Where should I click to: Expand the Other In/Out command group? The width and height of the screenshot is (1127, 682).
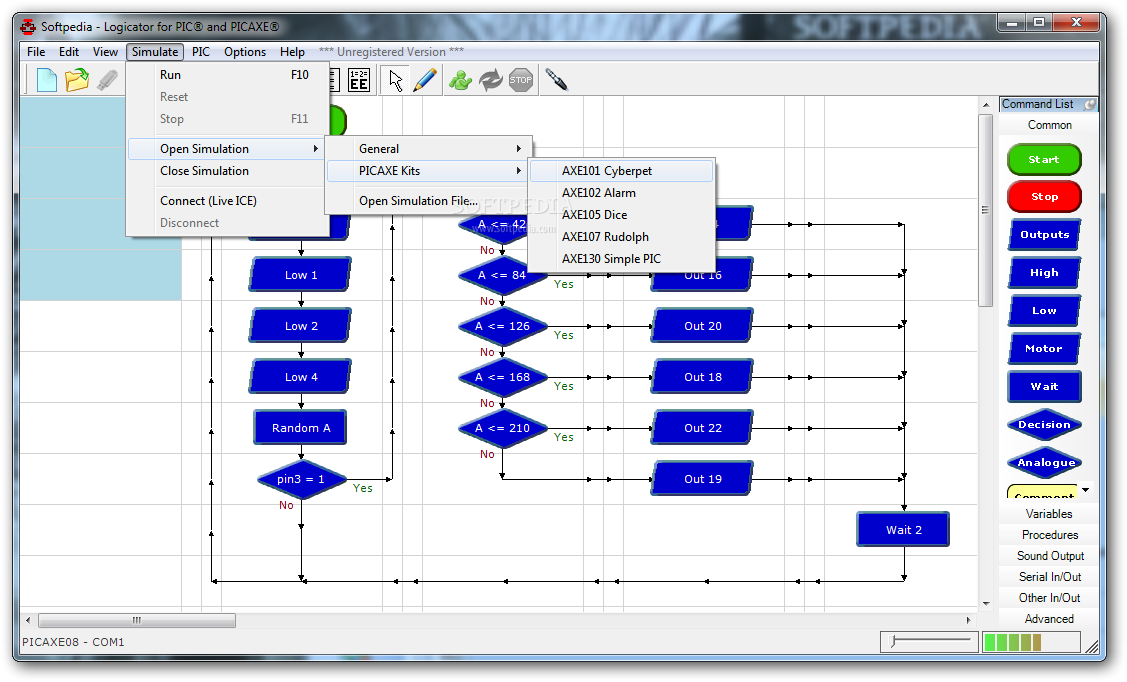tap(1049, 597)
